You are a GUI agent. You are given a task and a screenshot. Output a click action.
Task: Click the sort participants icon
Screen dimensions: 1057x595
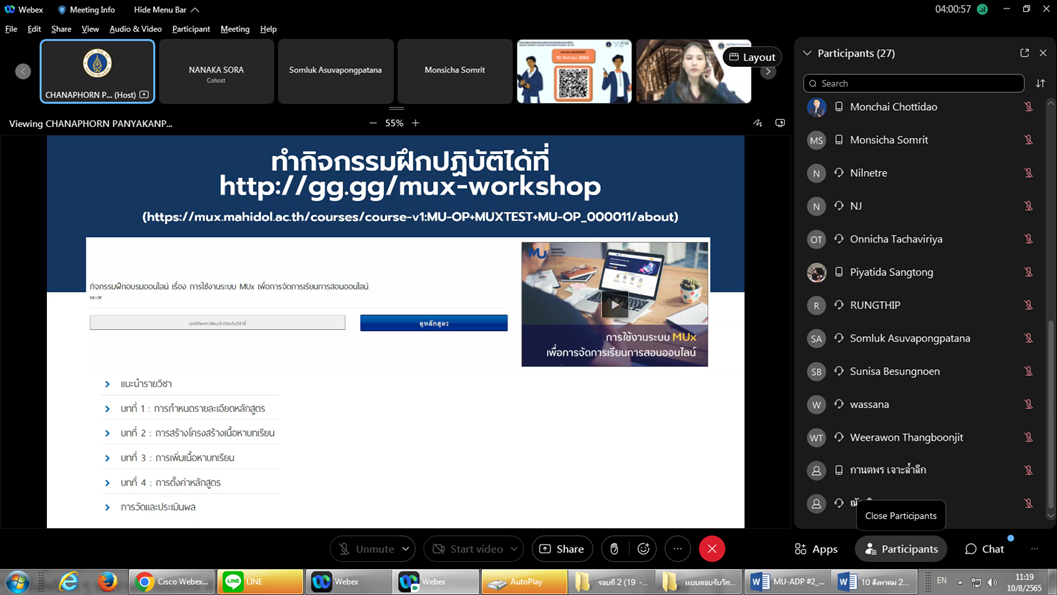pos(1040,84)
